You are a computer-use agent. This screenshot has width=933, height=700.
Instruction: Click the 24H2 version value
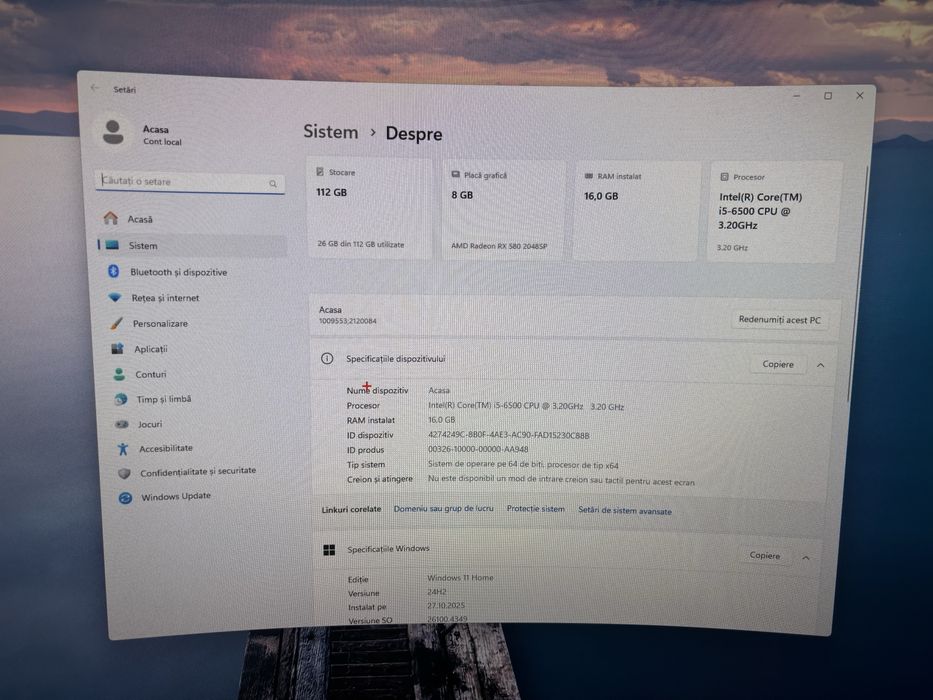coord(436,592)
